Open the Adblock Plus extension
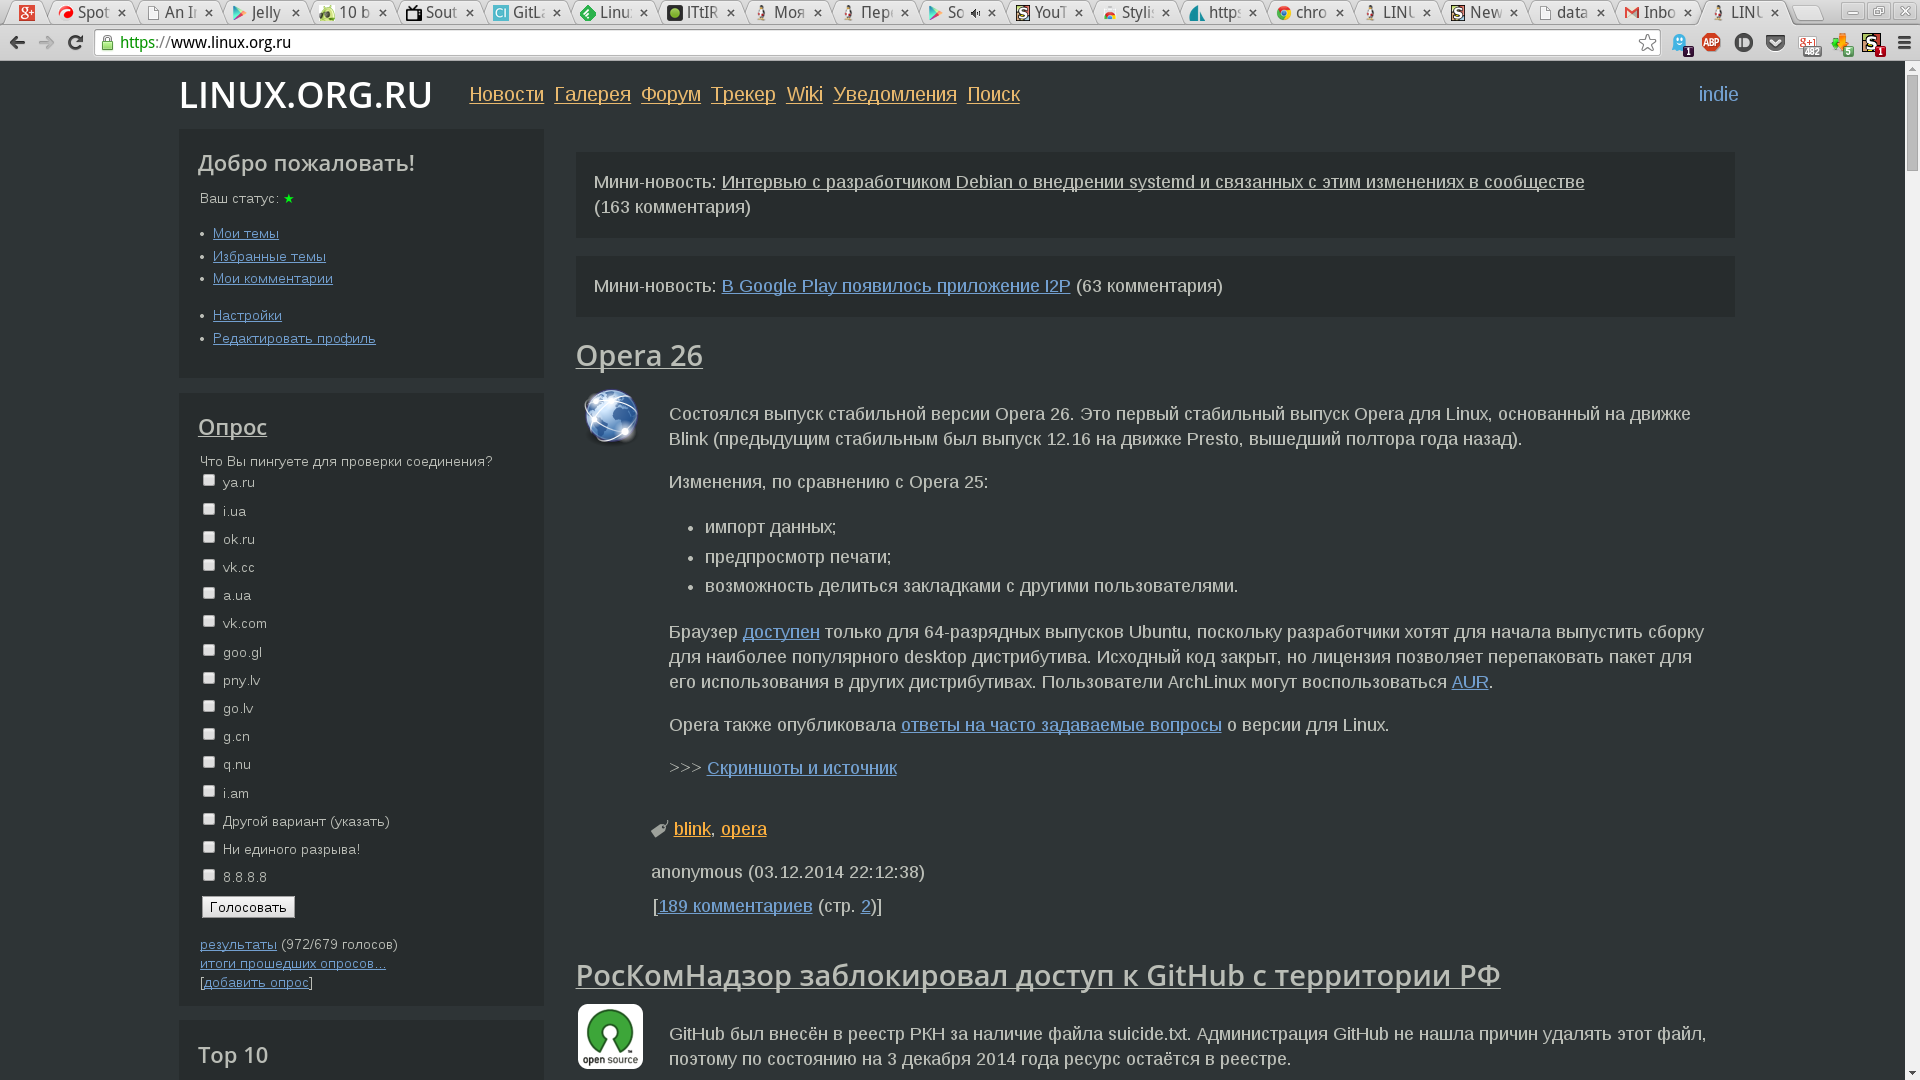1920x1080 pixels. (1711, 43)
